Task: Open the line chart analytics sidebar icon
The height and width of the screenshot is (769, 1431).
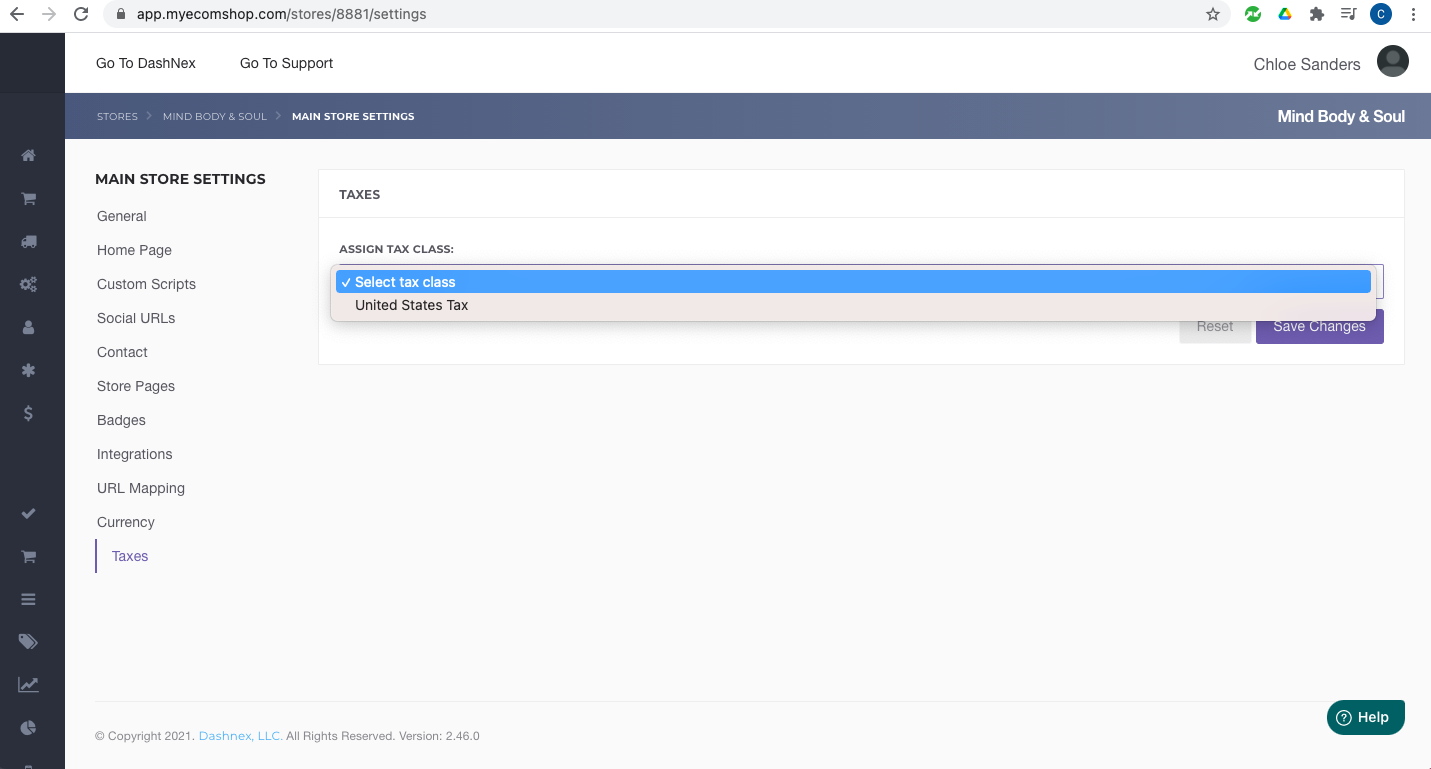Action: tap(29, 685)
